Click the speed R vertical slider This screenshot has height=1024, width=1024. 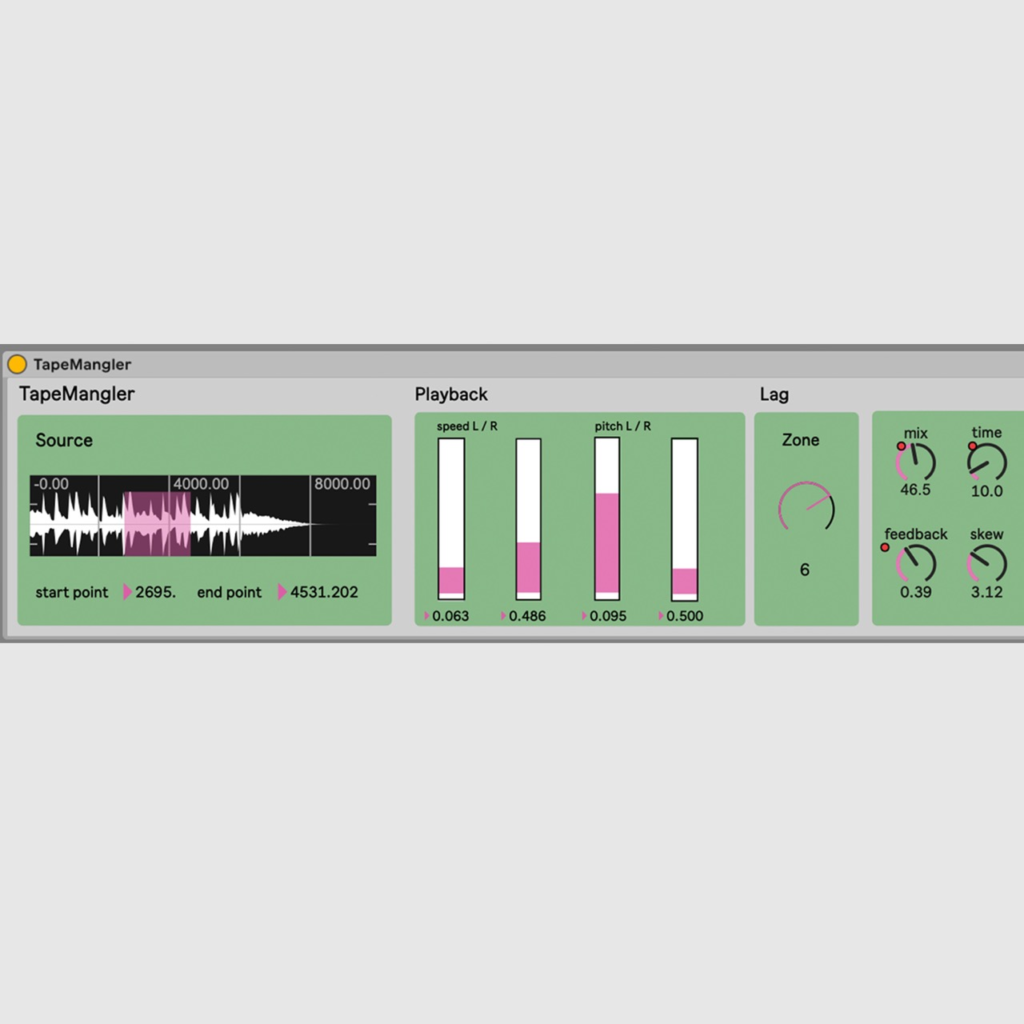528,518
